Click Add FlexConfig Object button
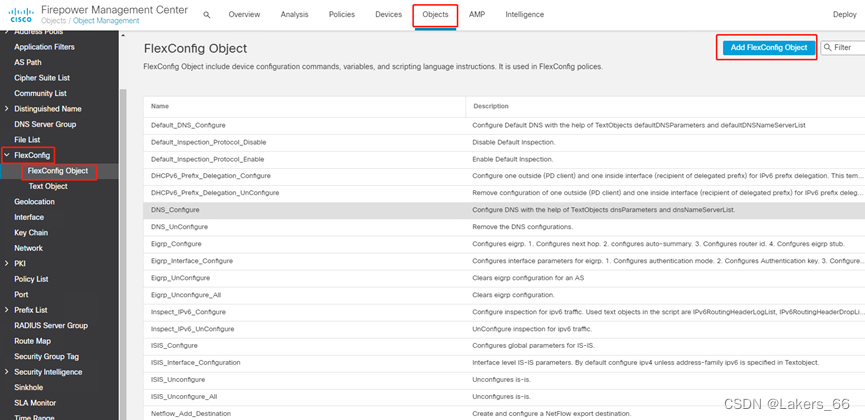The height and width of the screenshot is (420, 865). pyautogui.click(x=768, y=47)
